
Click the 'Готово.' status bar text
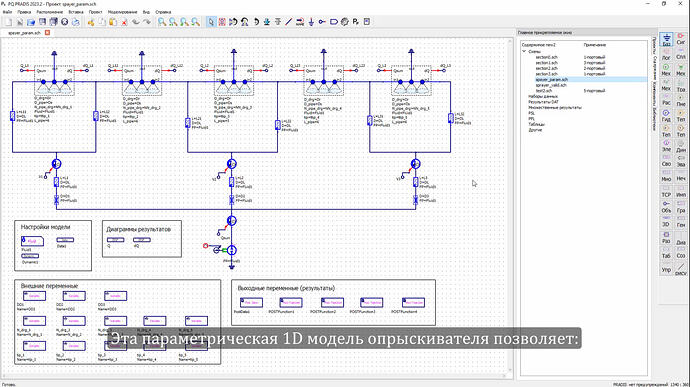tap(9, 384)
